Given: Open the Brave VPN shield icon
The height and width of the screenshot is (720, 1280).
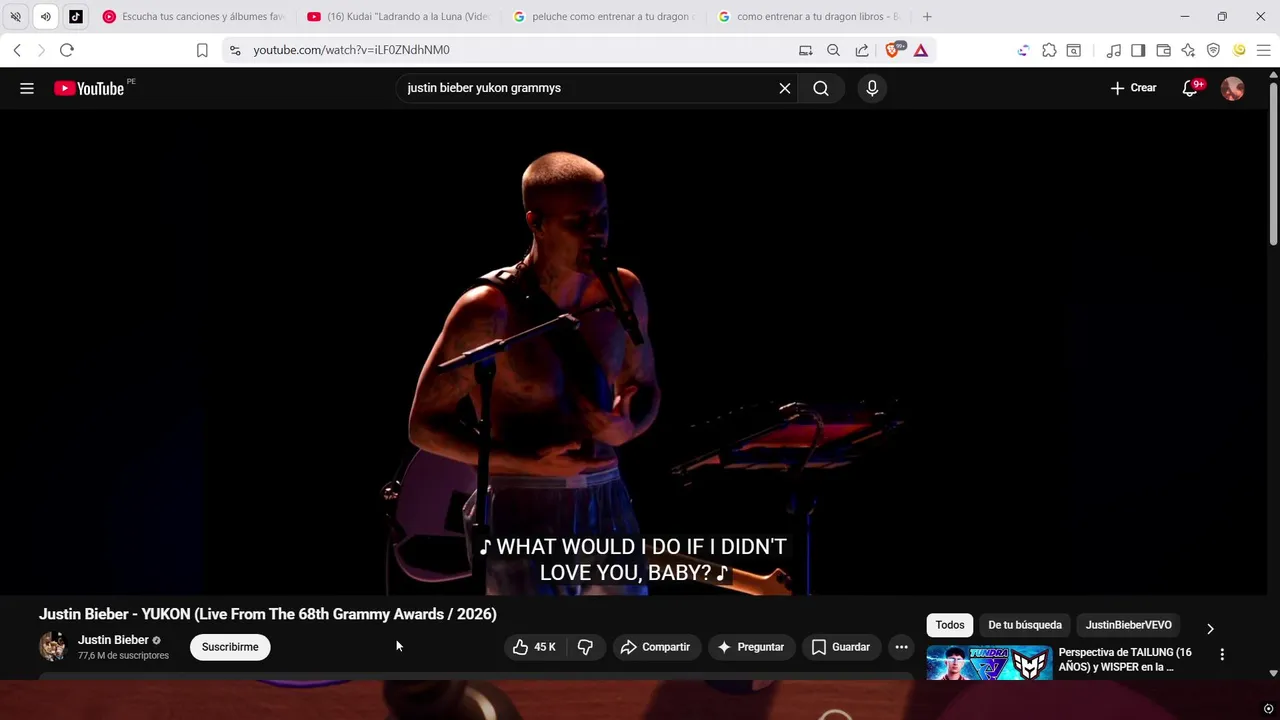Looking at the screenshot, I should tap(1213, 50).
